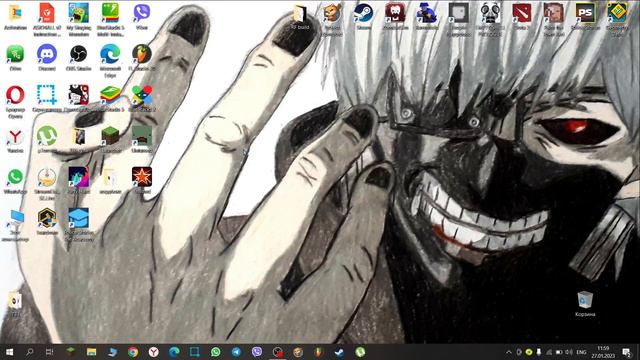Open the blue graduation cap desktop shortcut

(x=78, y=218)
